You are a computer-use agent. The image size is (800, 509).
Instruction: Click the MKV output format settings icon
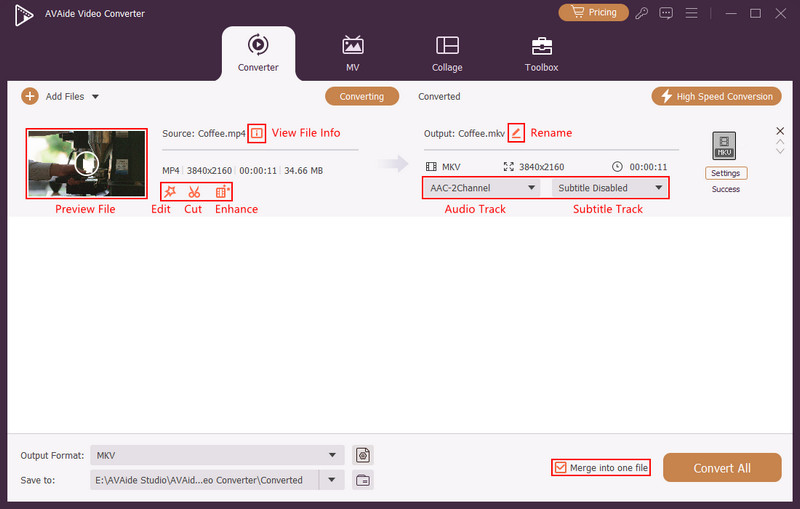(724, 146)
